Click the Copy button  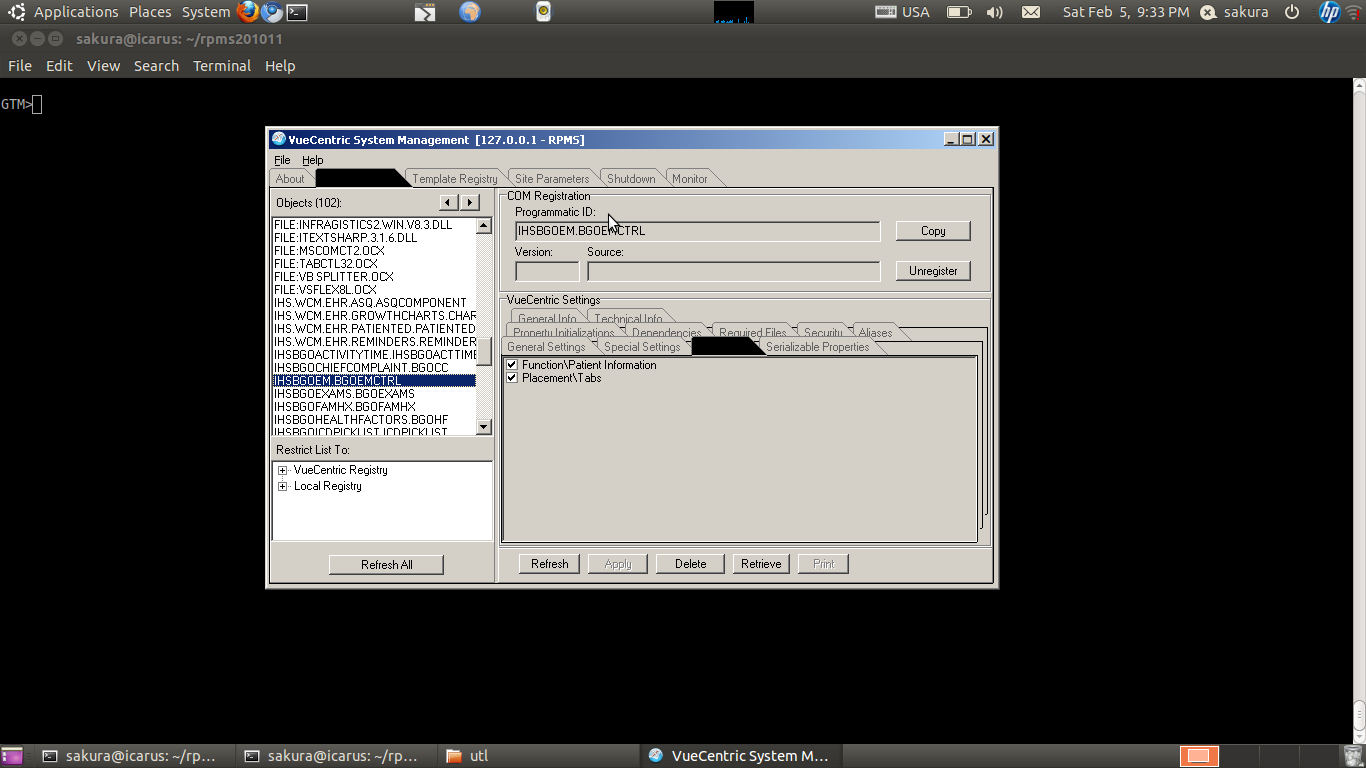pyautogui.click(x=933, y=231)
